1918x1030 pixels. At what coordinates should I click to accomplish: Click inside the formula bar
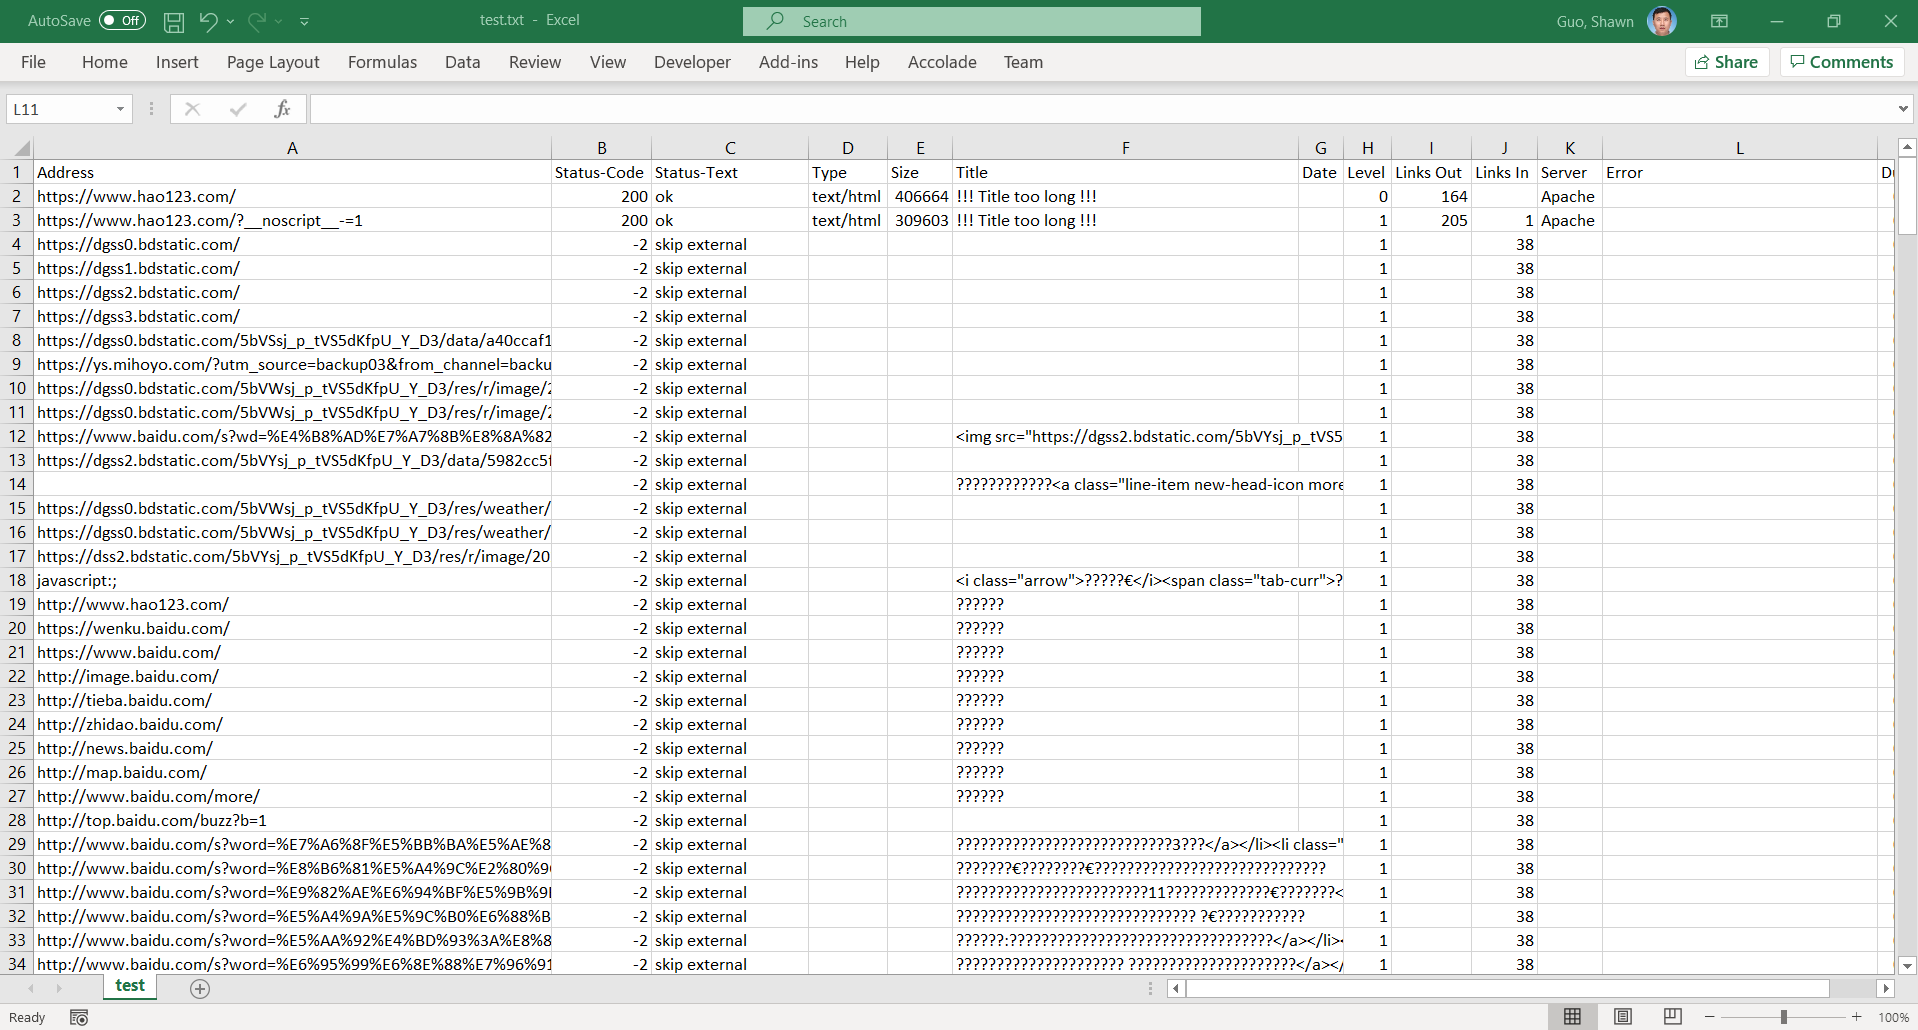1100,109
